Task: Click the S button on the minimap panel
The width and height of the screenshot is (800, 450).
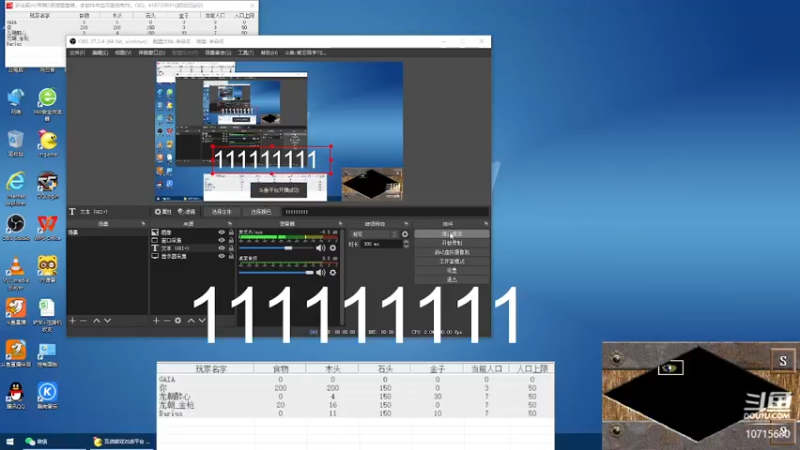Action: pos(783,361)
